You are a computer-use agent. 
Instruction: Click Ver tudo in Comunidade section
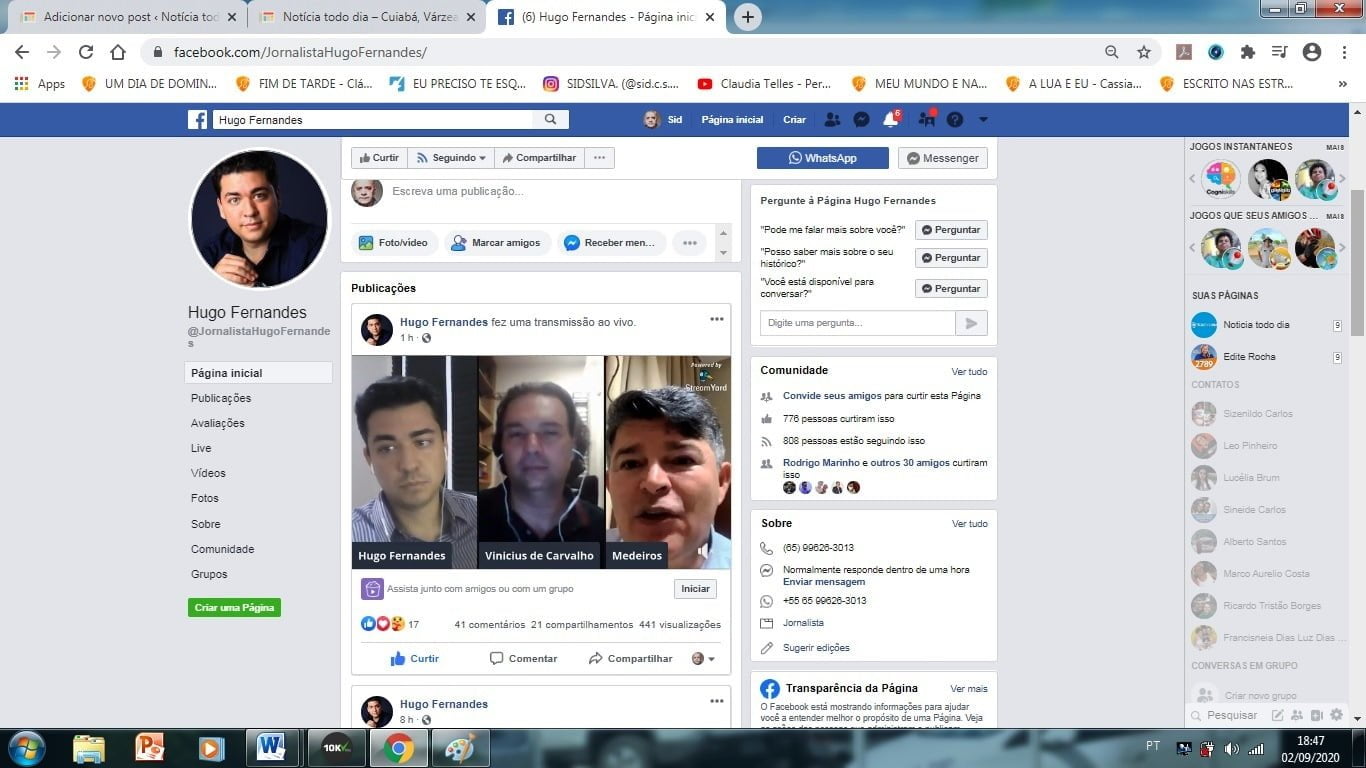pos(969,371)
